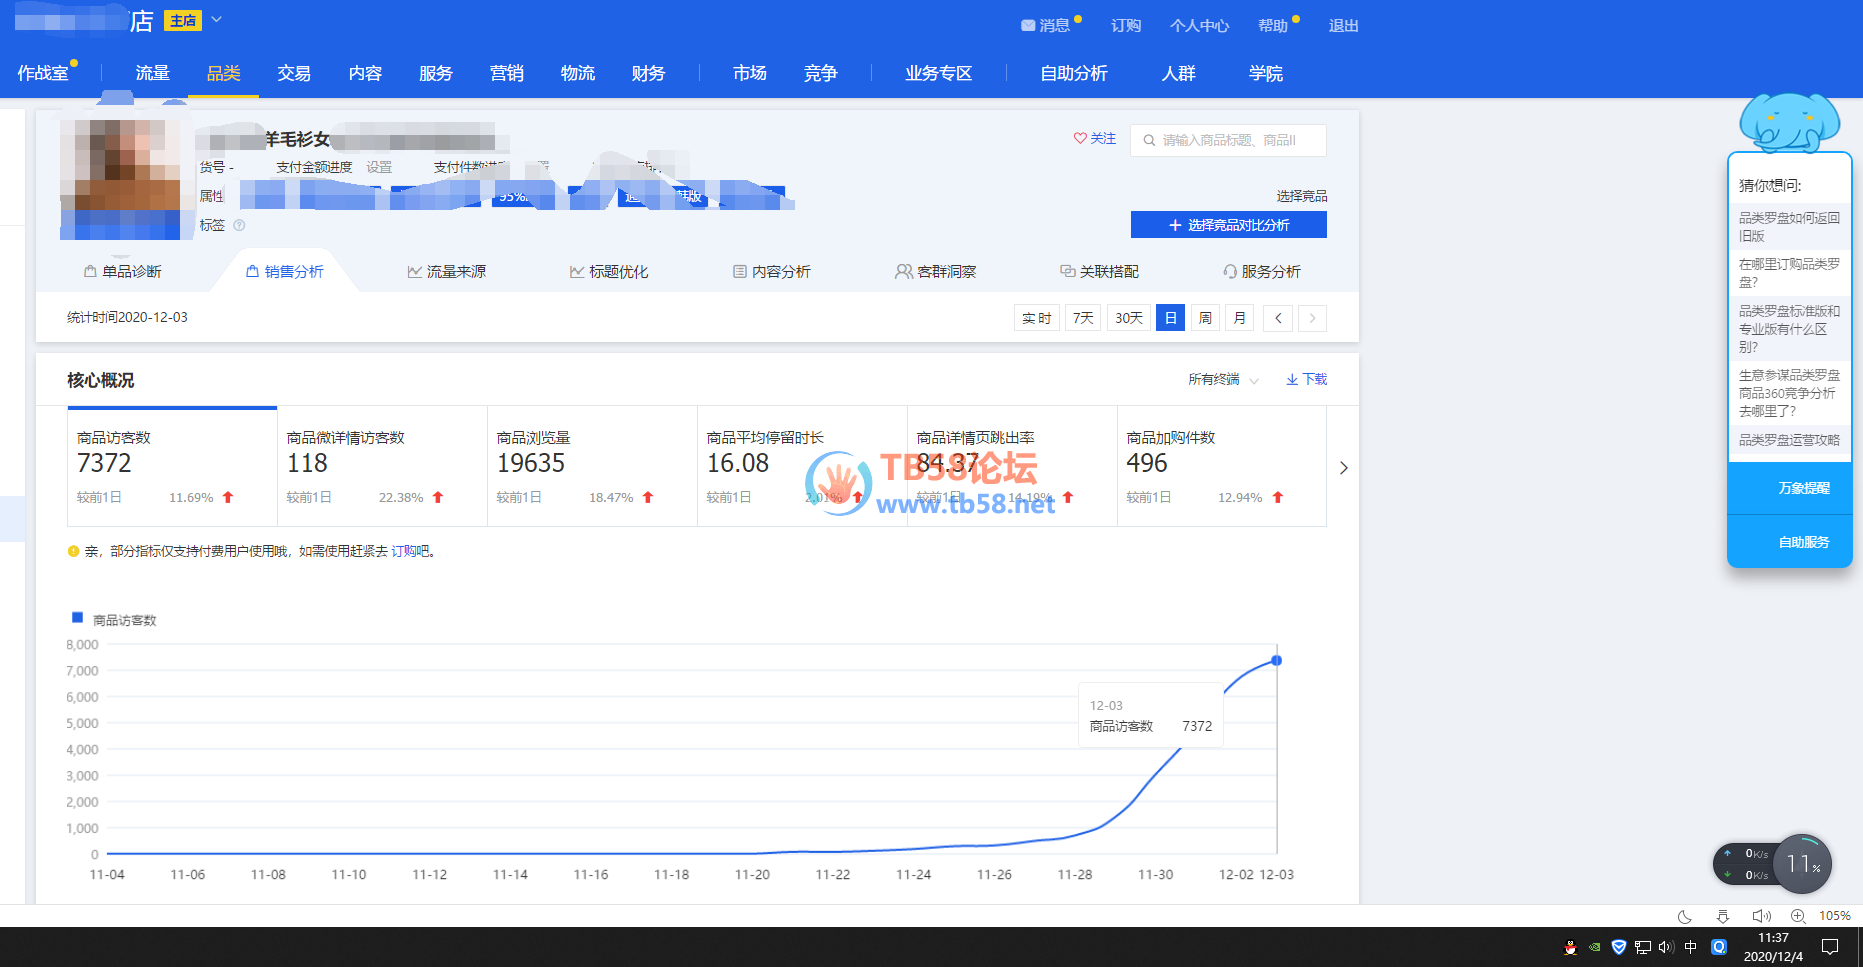Open the shop switcher dropdown beside 主店
This screenshot has height=967, width=1863.
pyautogui.click(x=217, y=20)
